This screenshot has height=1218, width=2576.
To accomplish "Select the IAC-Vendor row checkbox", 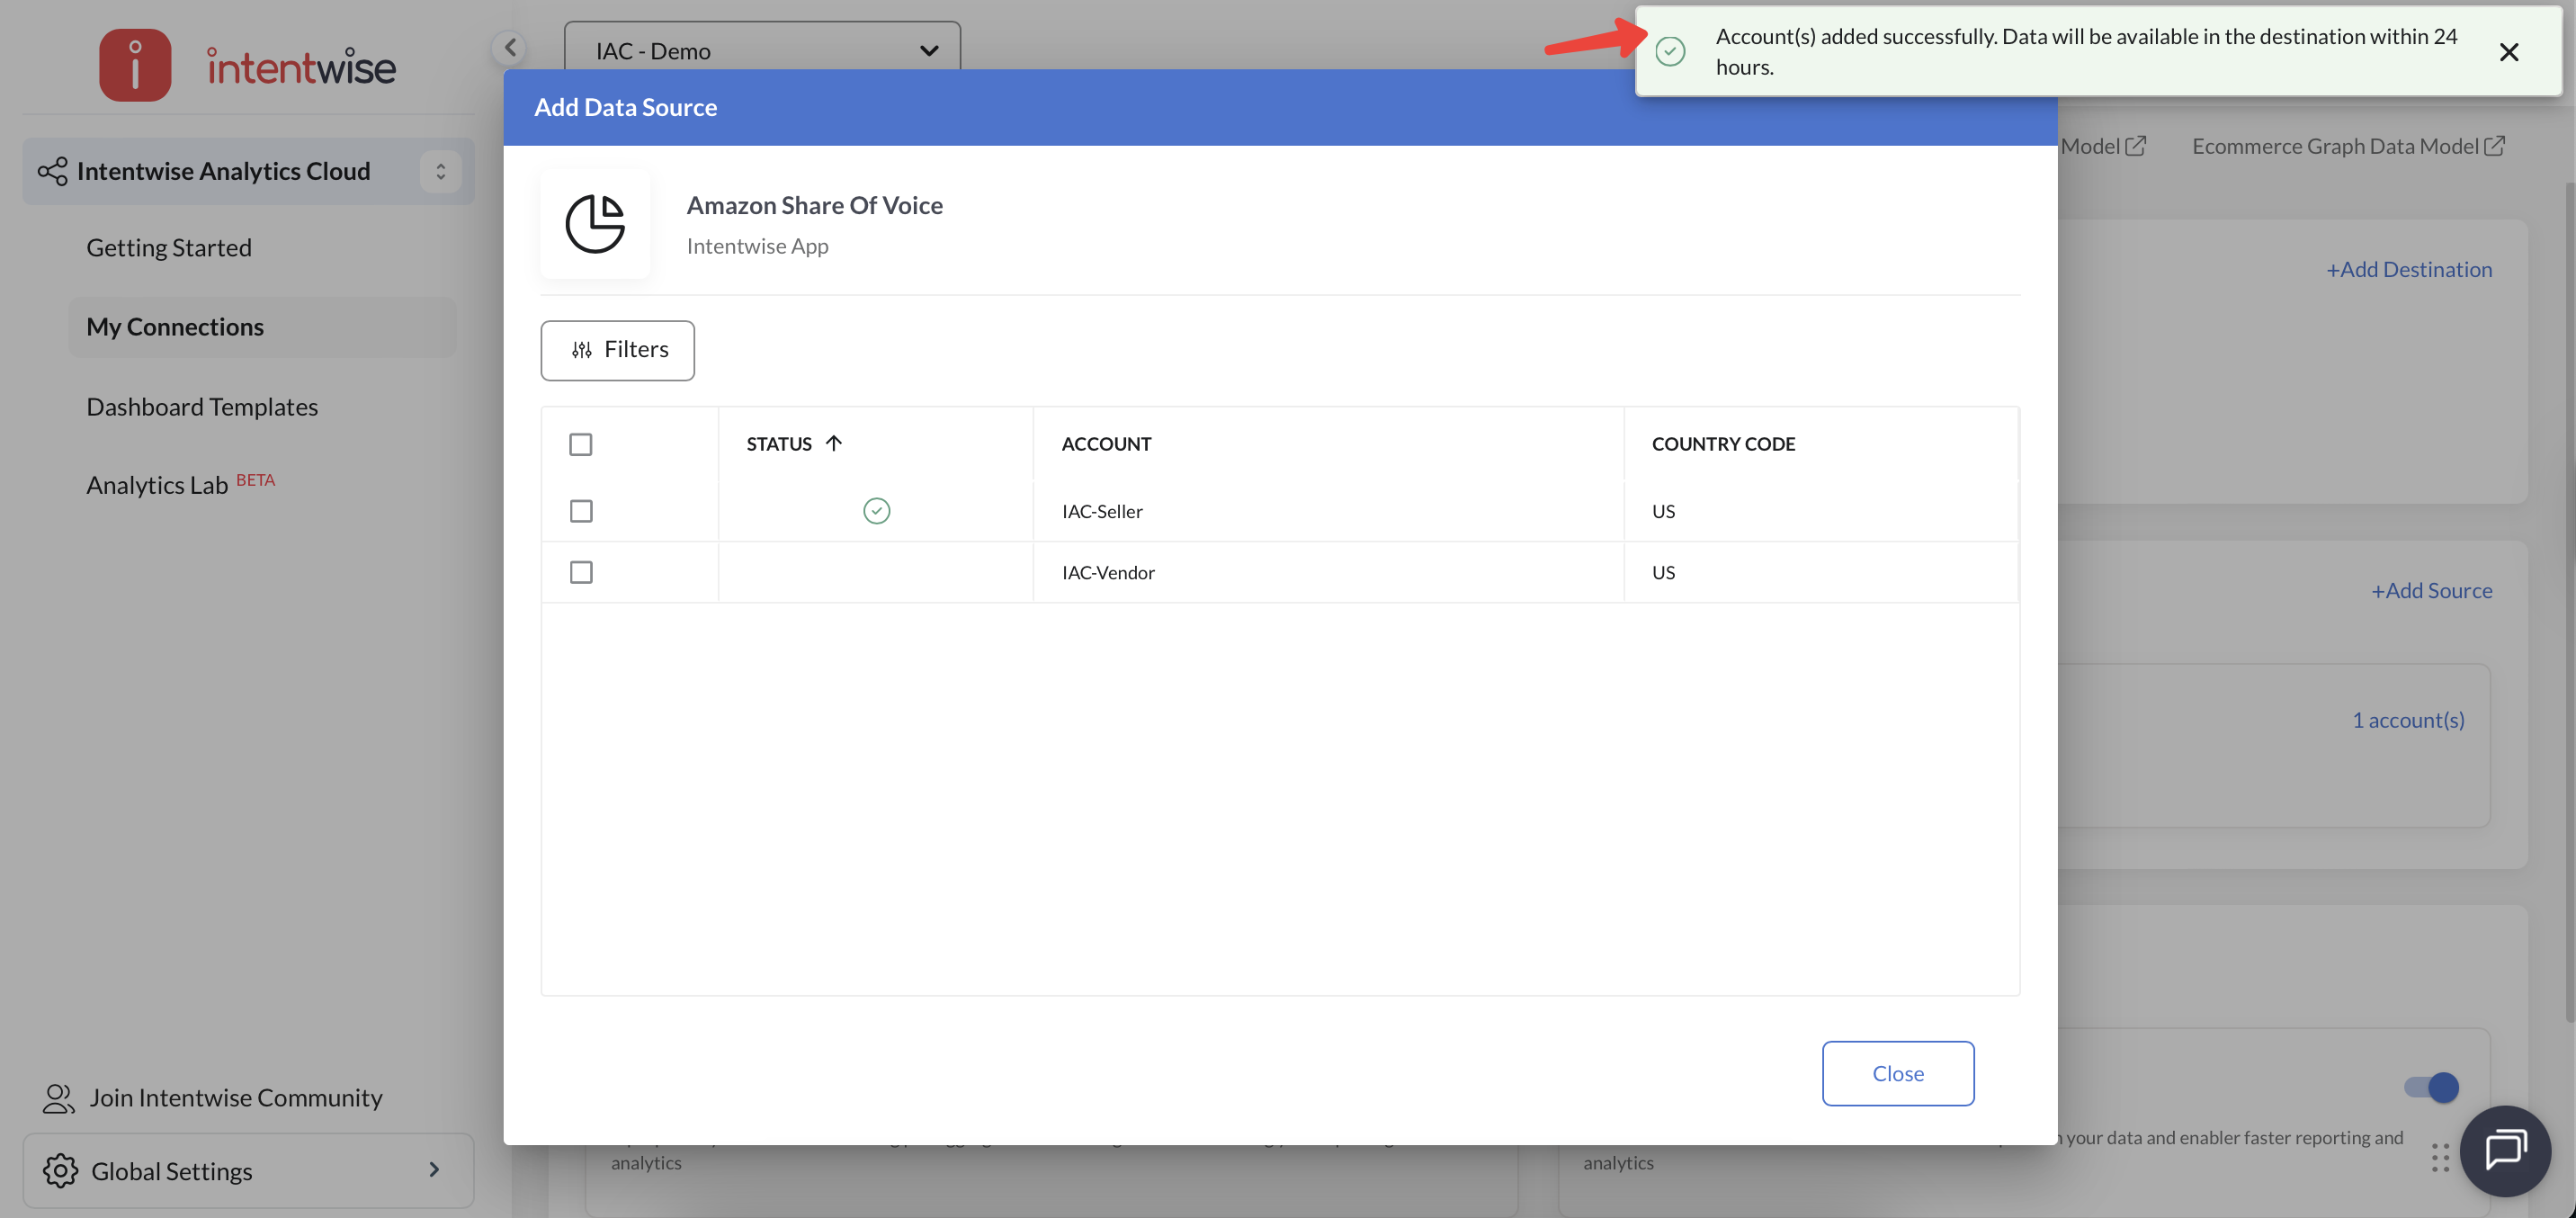I will pyautogui.click(x=581, y=572).
